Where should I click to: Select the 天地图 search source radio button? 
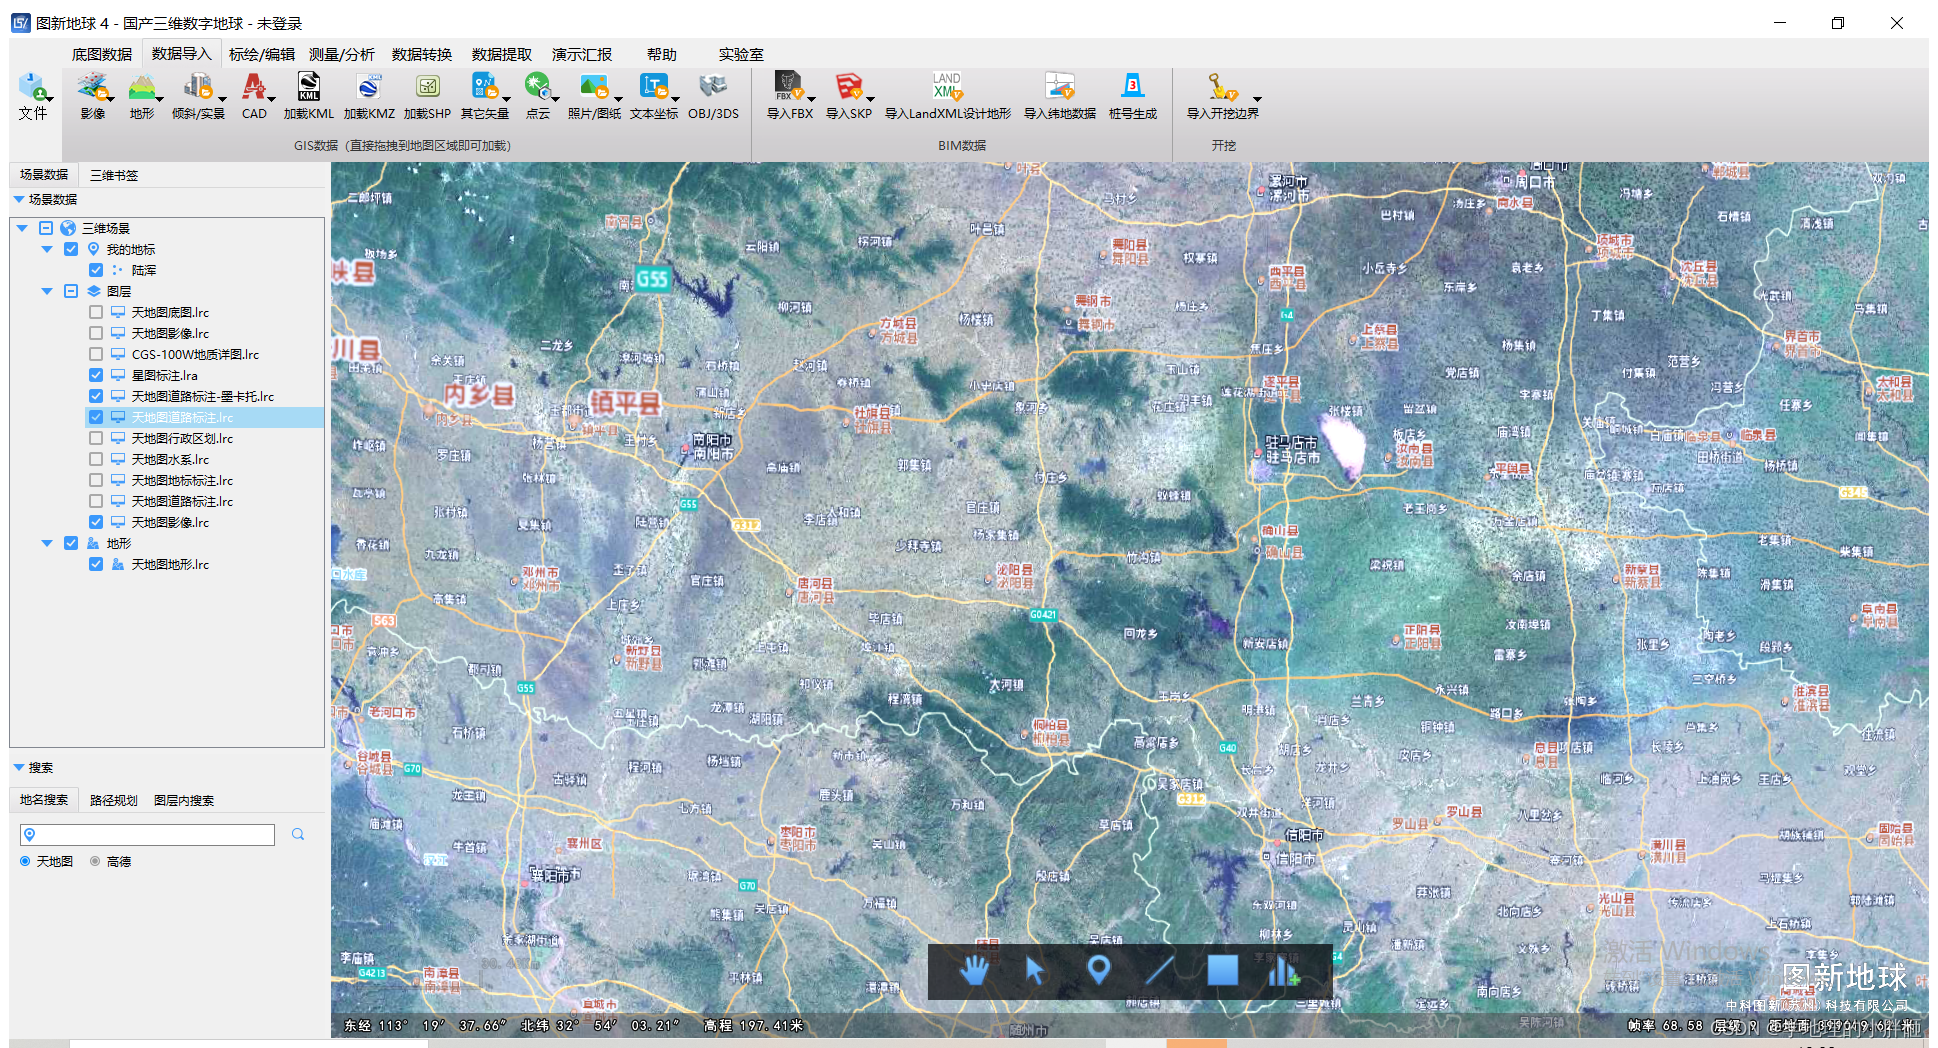coord(25,861)
